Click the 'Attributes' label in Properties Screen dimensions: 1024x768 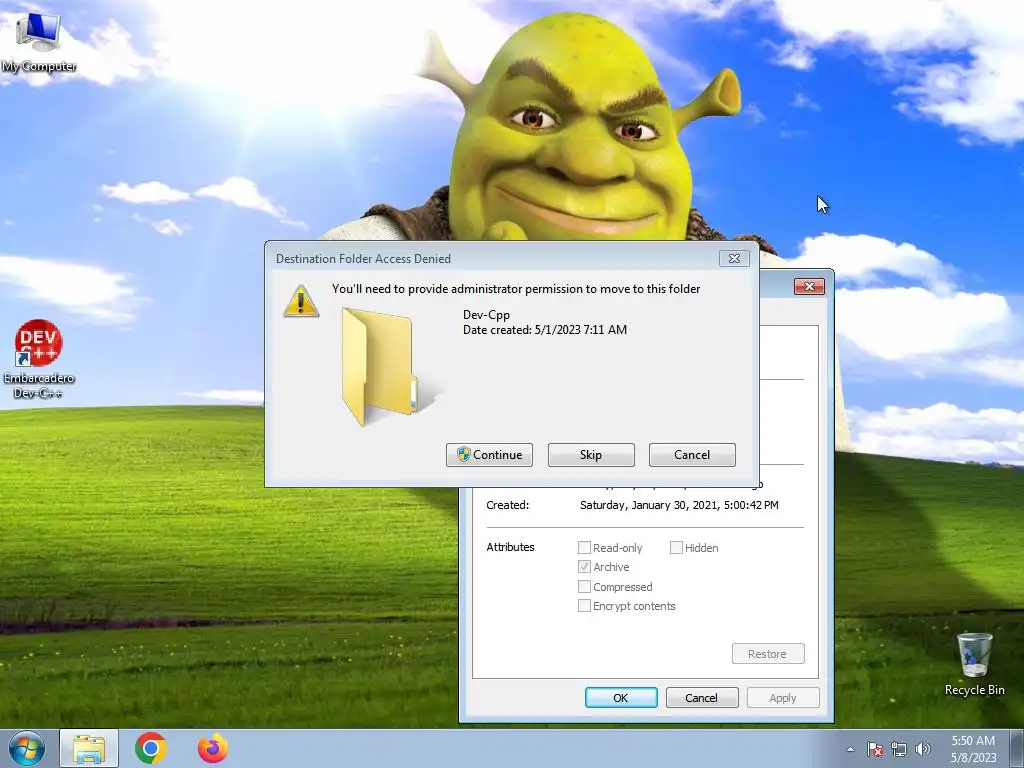(510, 547)
